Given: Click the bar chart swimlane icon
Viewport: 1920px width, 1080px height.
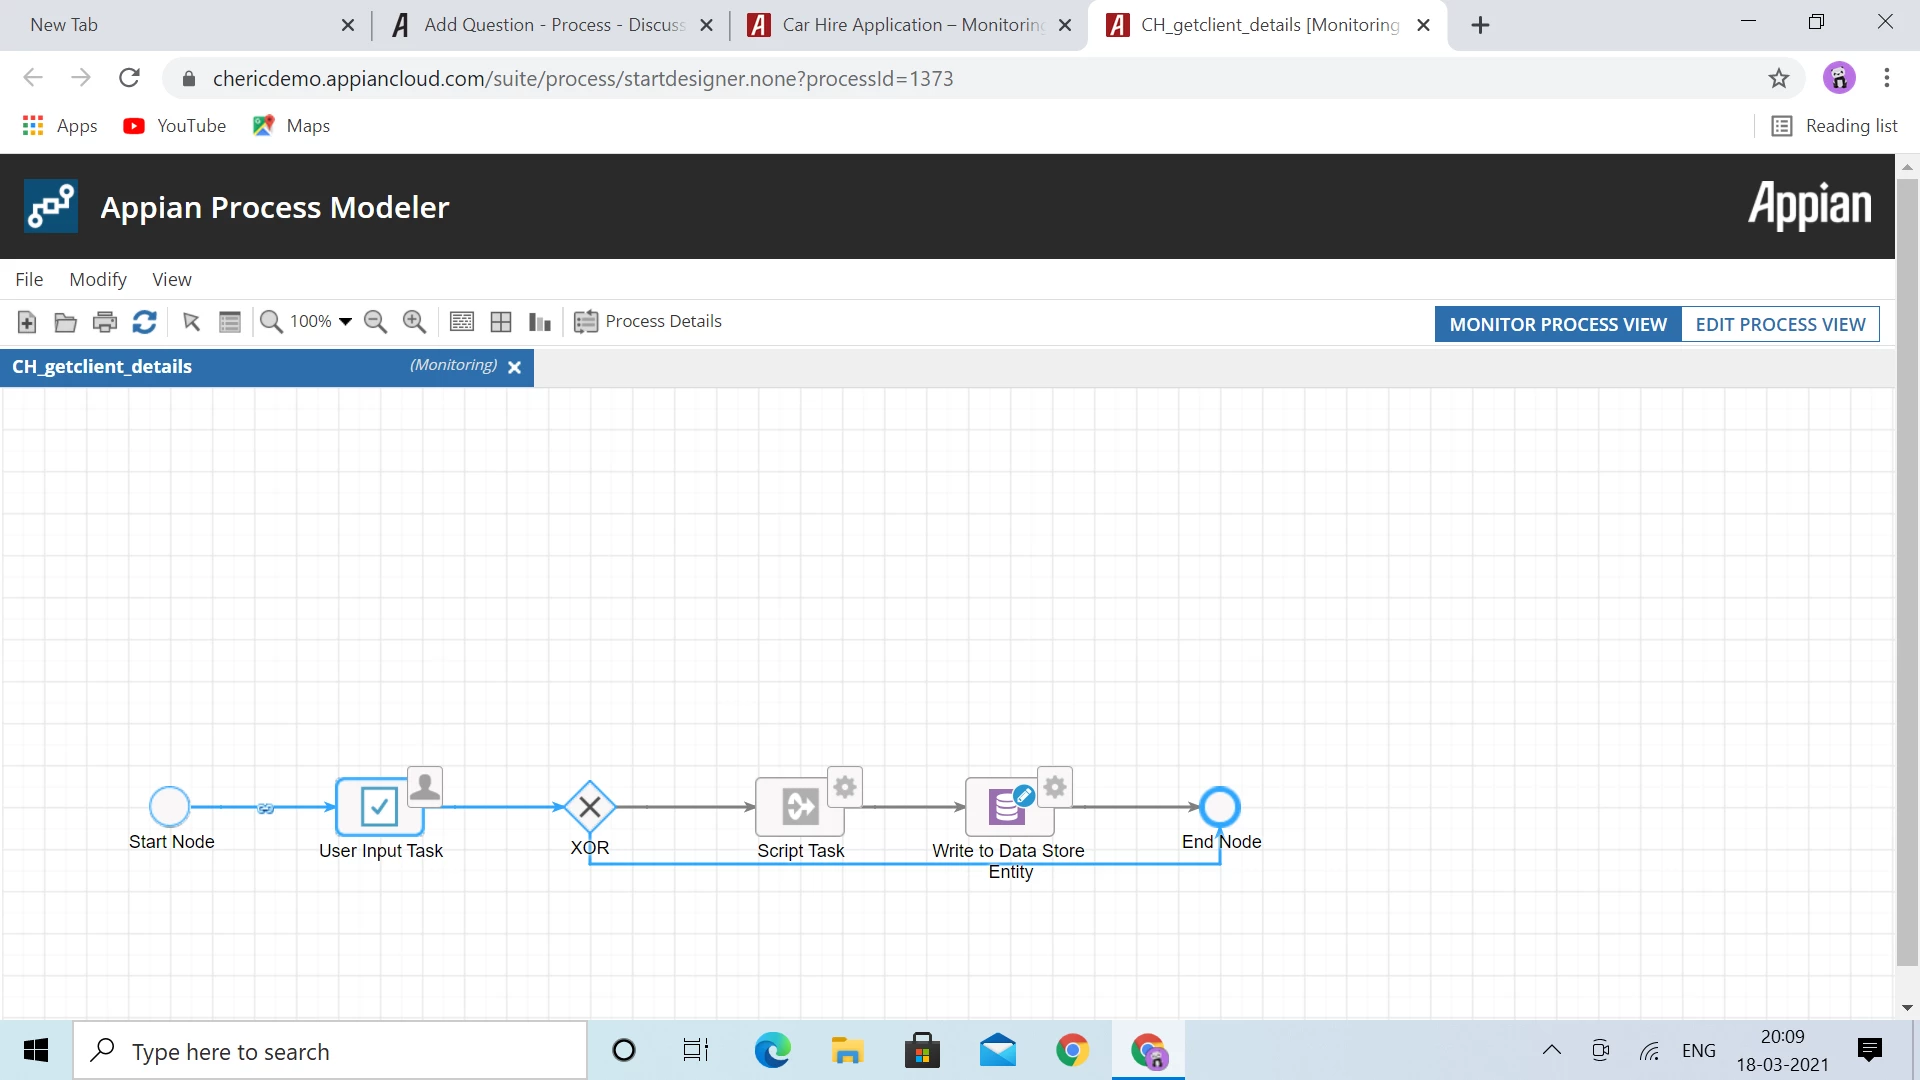Looking at the screenshot, I should (x=540, y=322).
